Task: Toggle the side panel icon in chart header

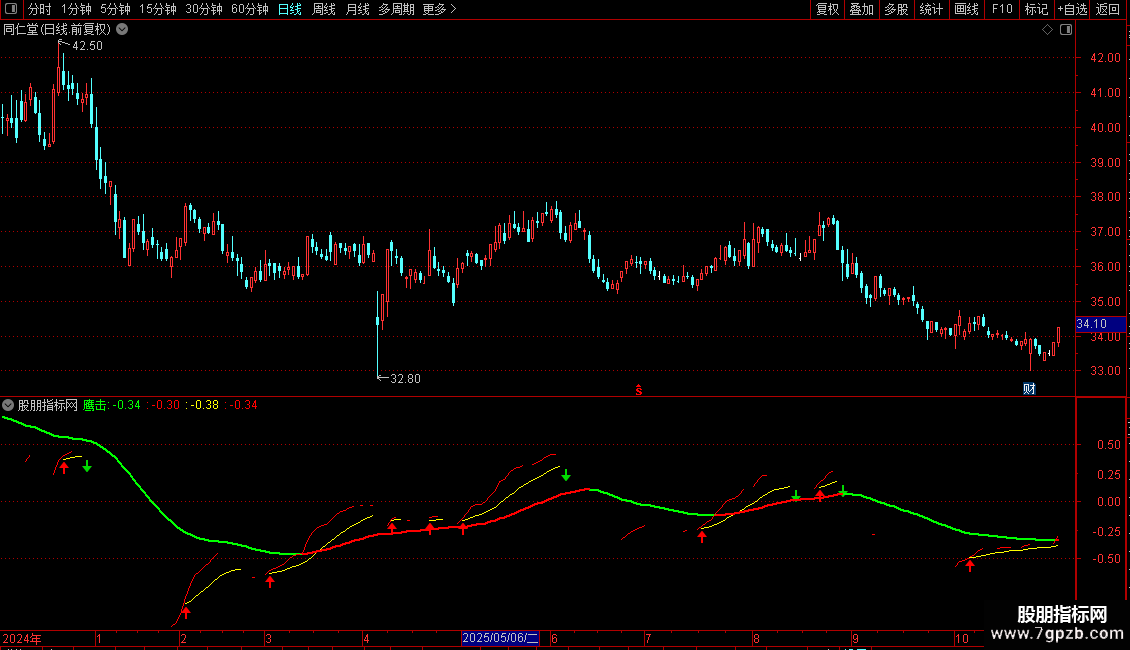Action: click(x=1066, y=30)
